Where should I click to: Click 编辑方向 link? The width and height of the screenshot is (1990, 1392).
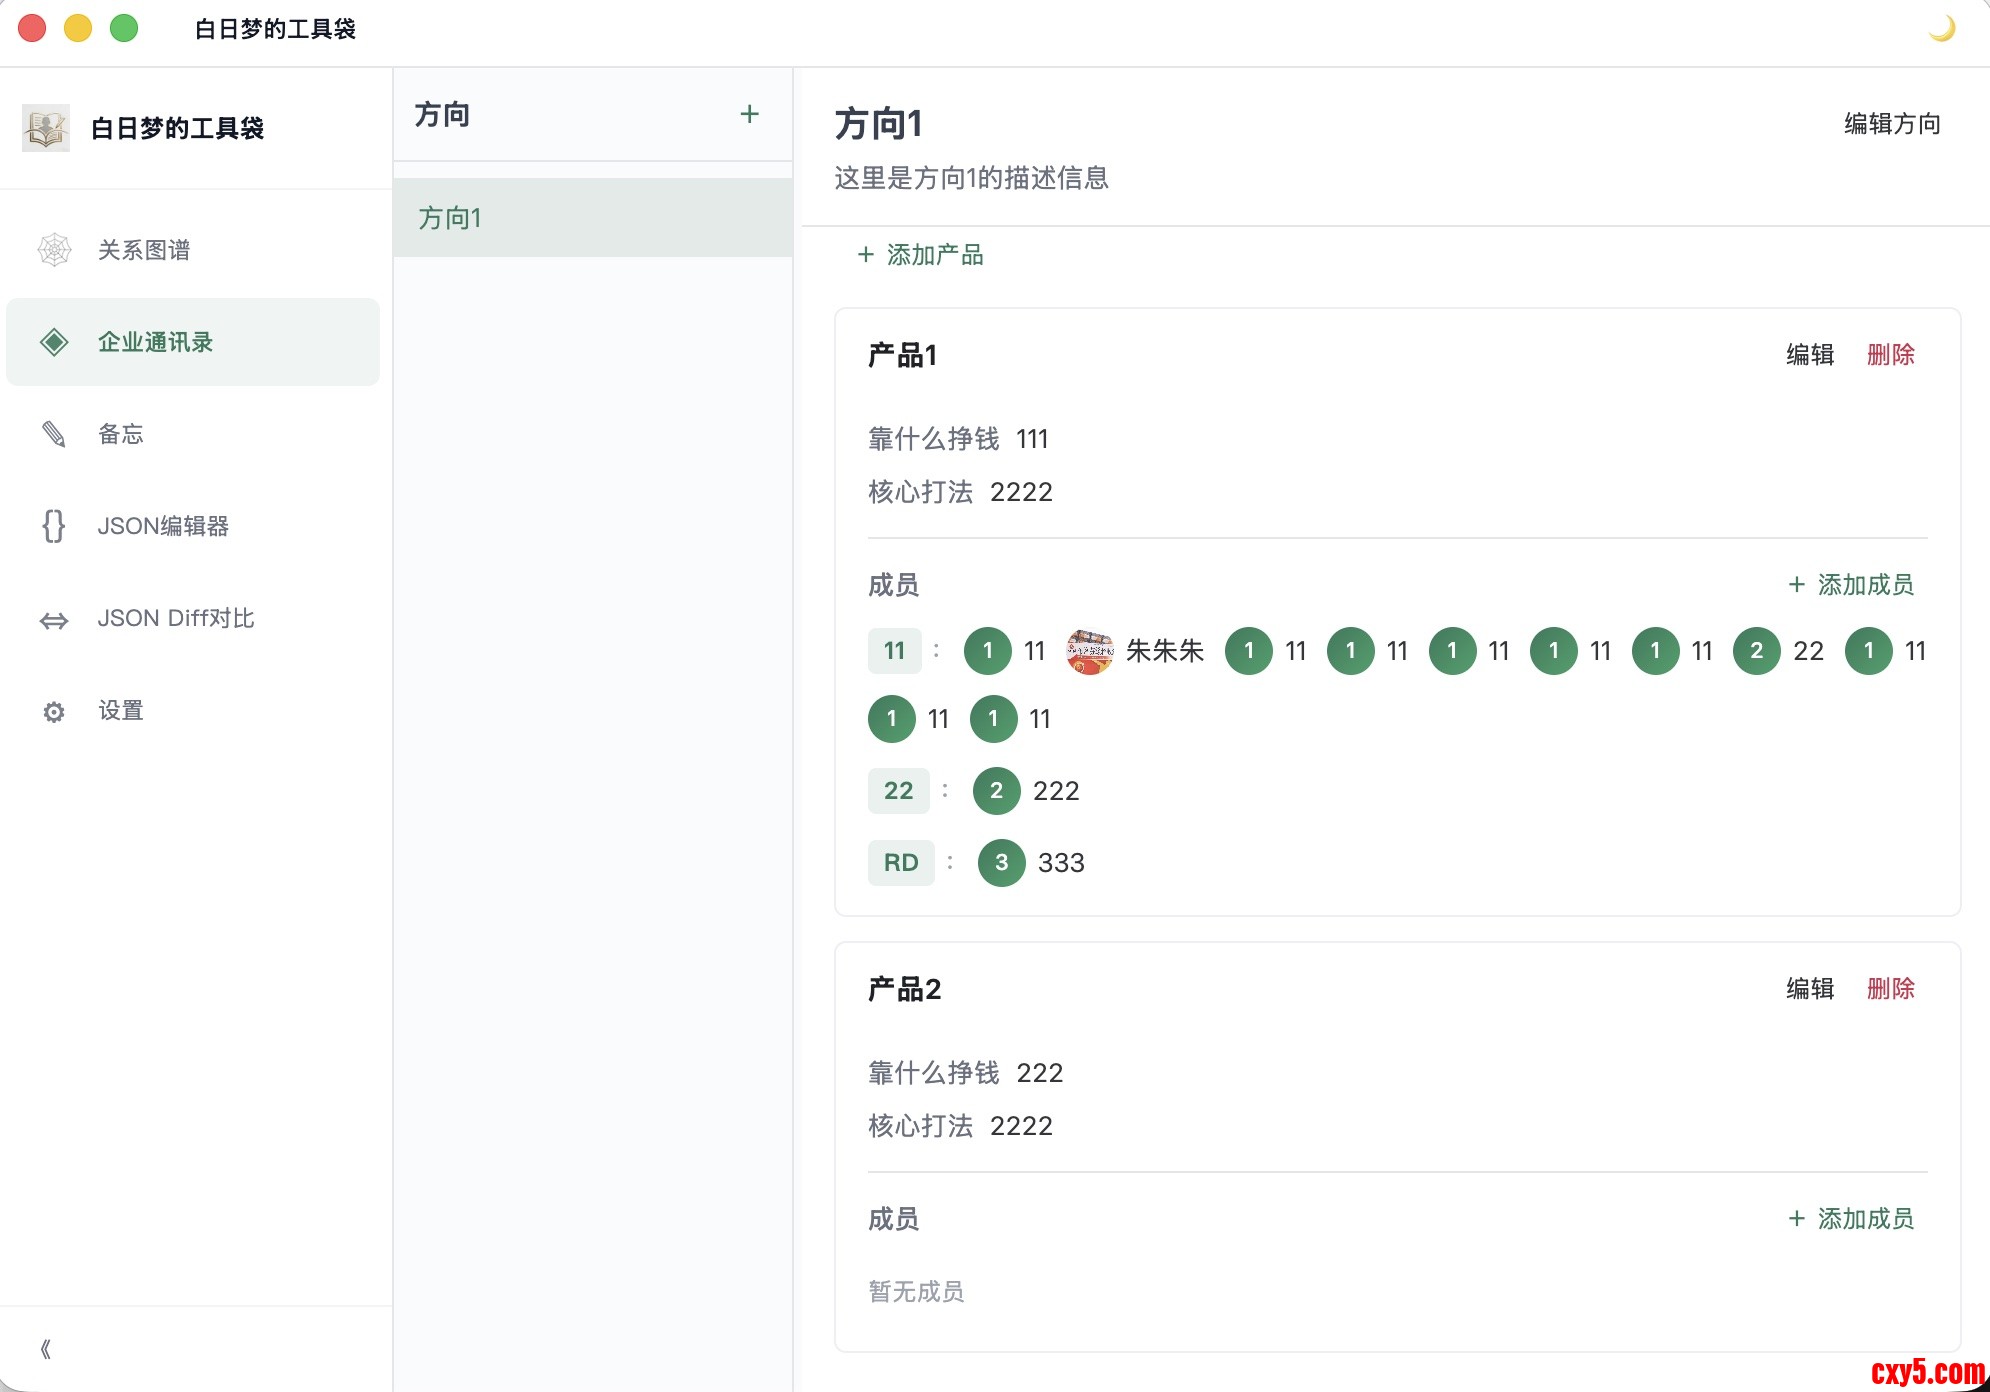tap(1891, 124)
